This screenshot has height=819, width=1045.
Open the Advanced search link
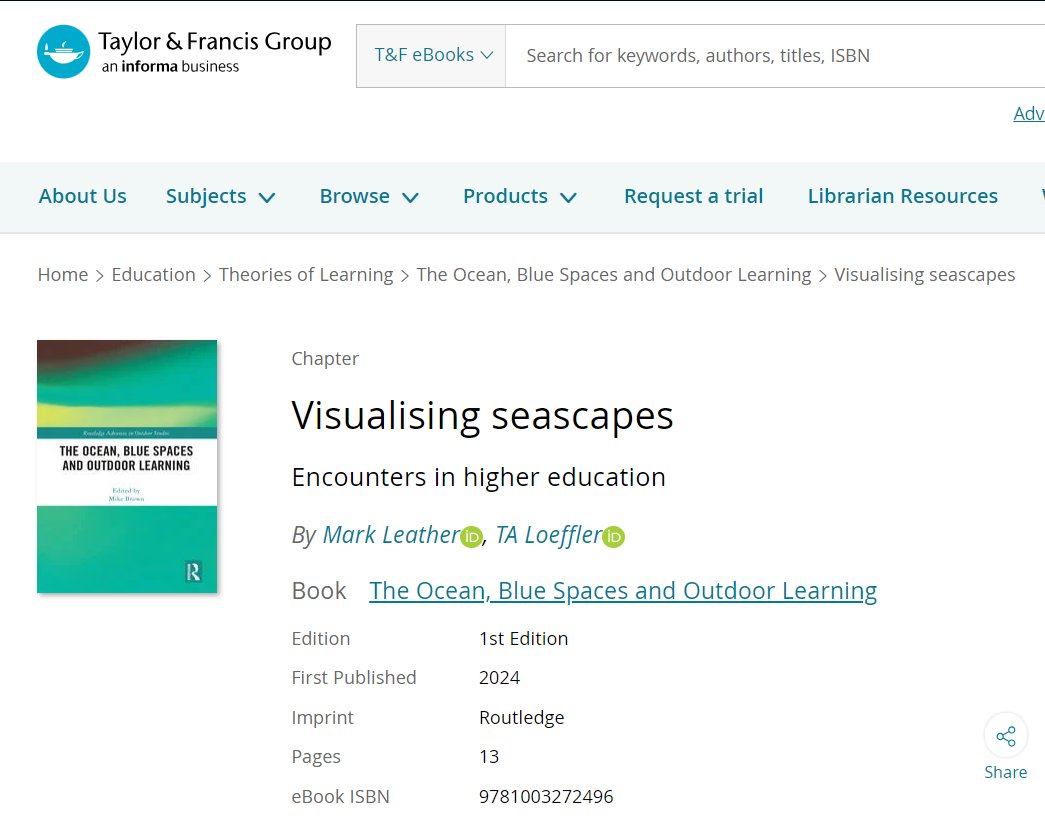tap(1031, 113)
